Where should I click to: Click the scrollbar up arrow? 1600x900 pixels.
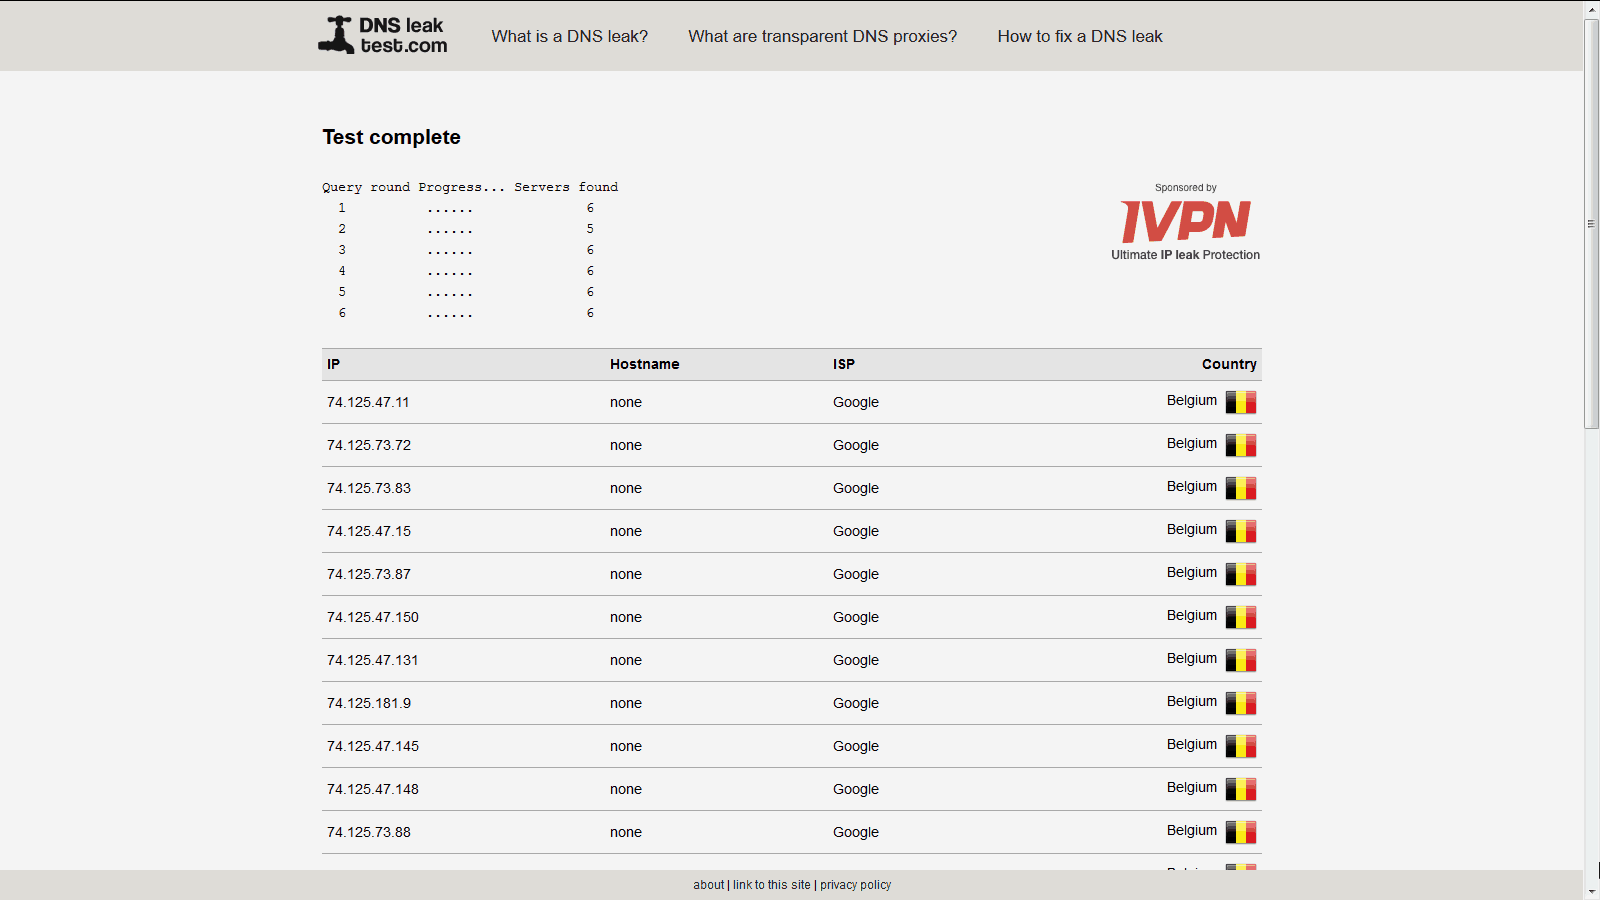tap(1592, 9)
